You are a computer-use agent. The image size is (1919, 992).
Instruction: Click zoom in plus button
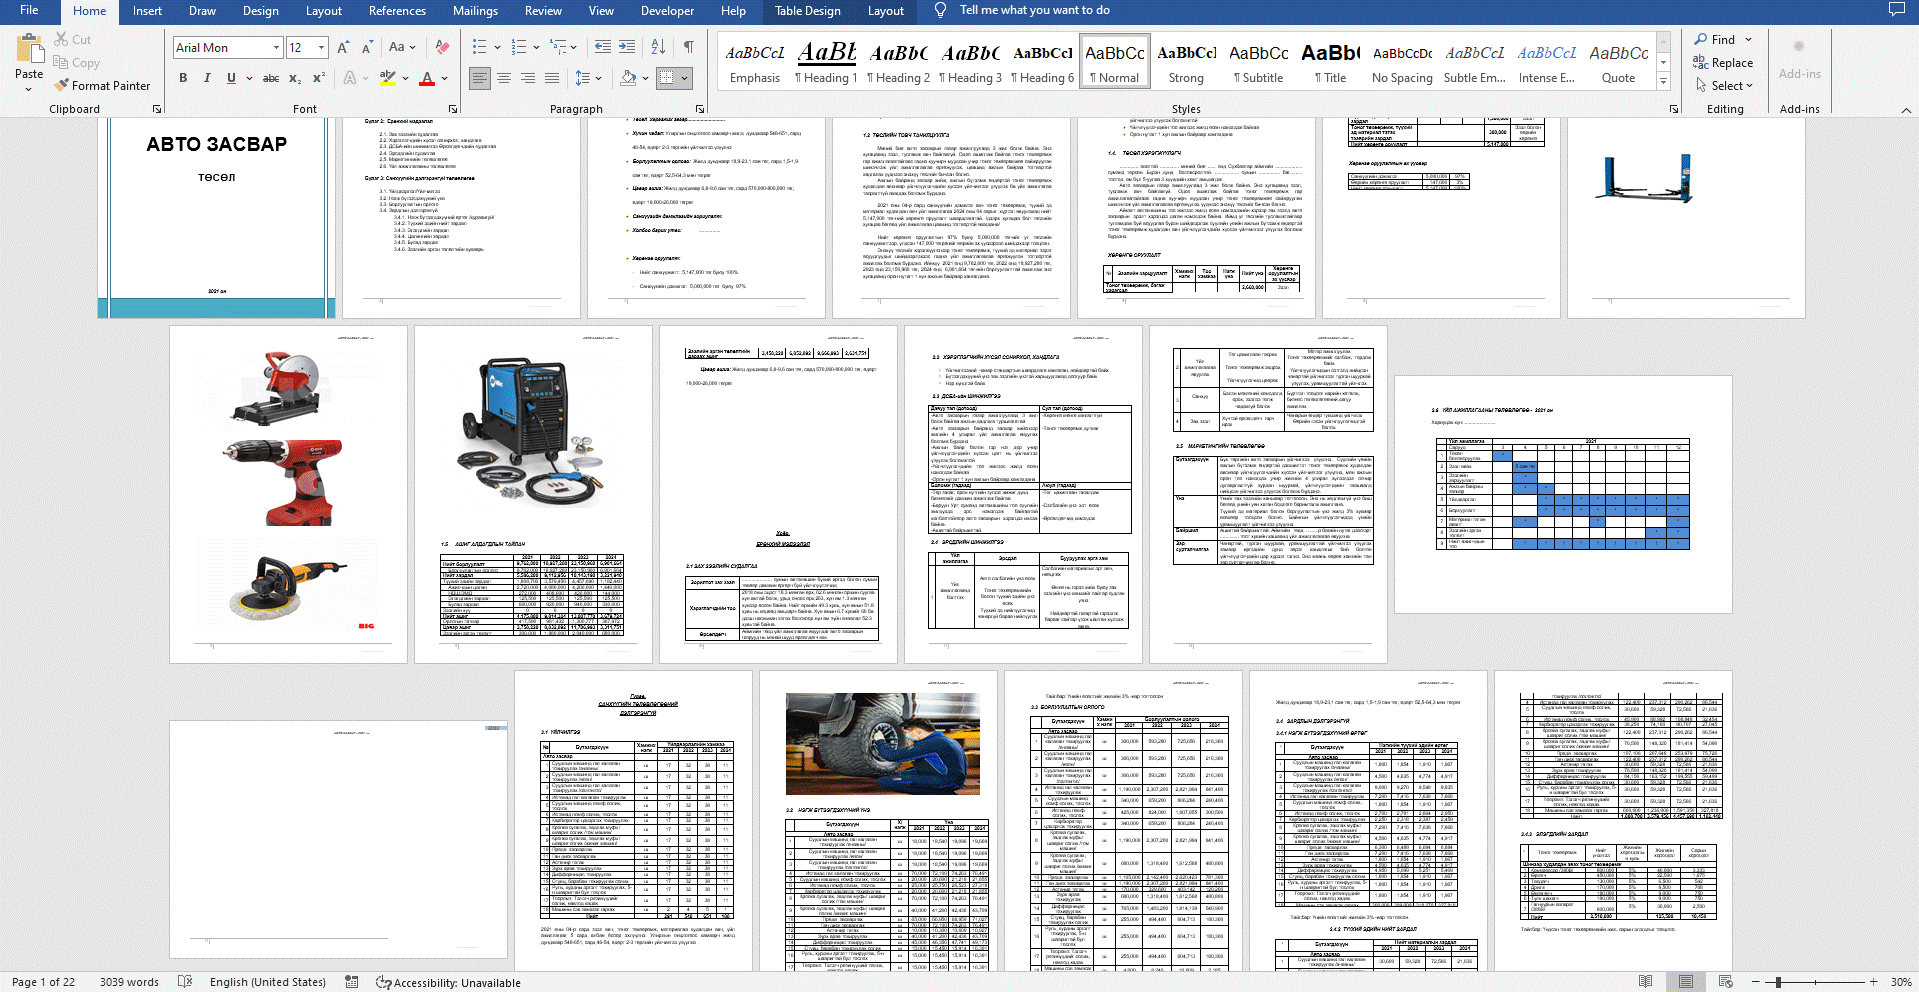click(x=1872, y=982)
